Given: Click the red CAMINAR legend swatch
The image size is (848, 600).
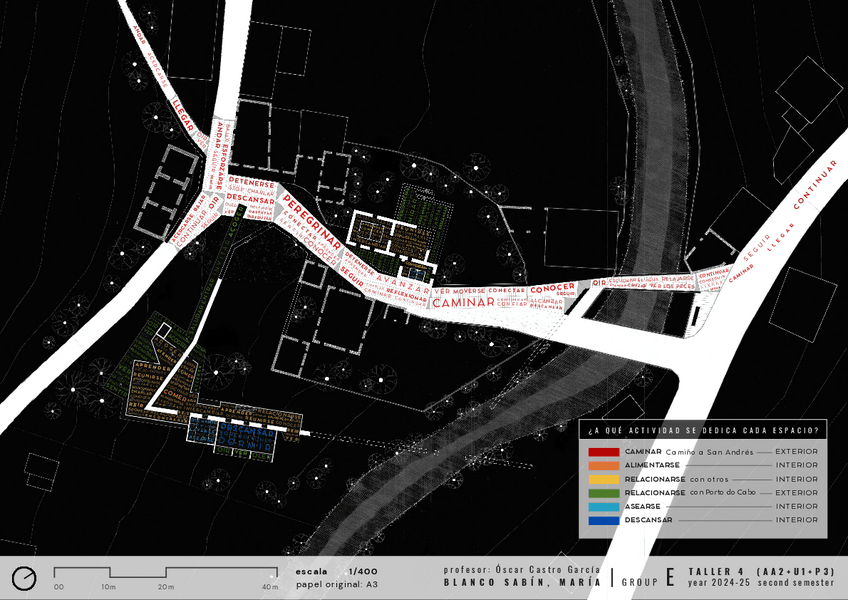Looking at the screenshot, I should (x=603, y=452).
